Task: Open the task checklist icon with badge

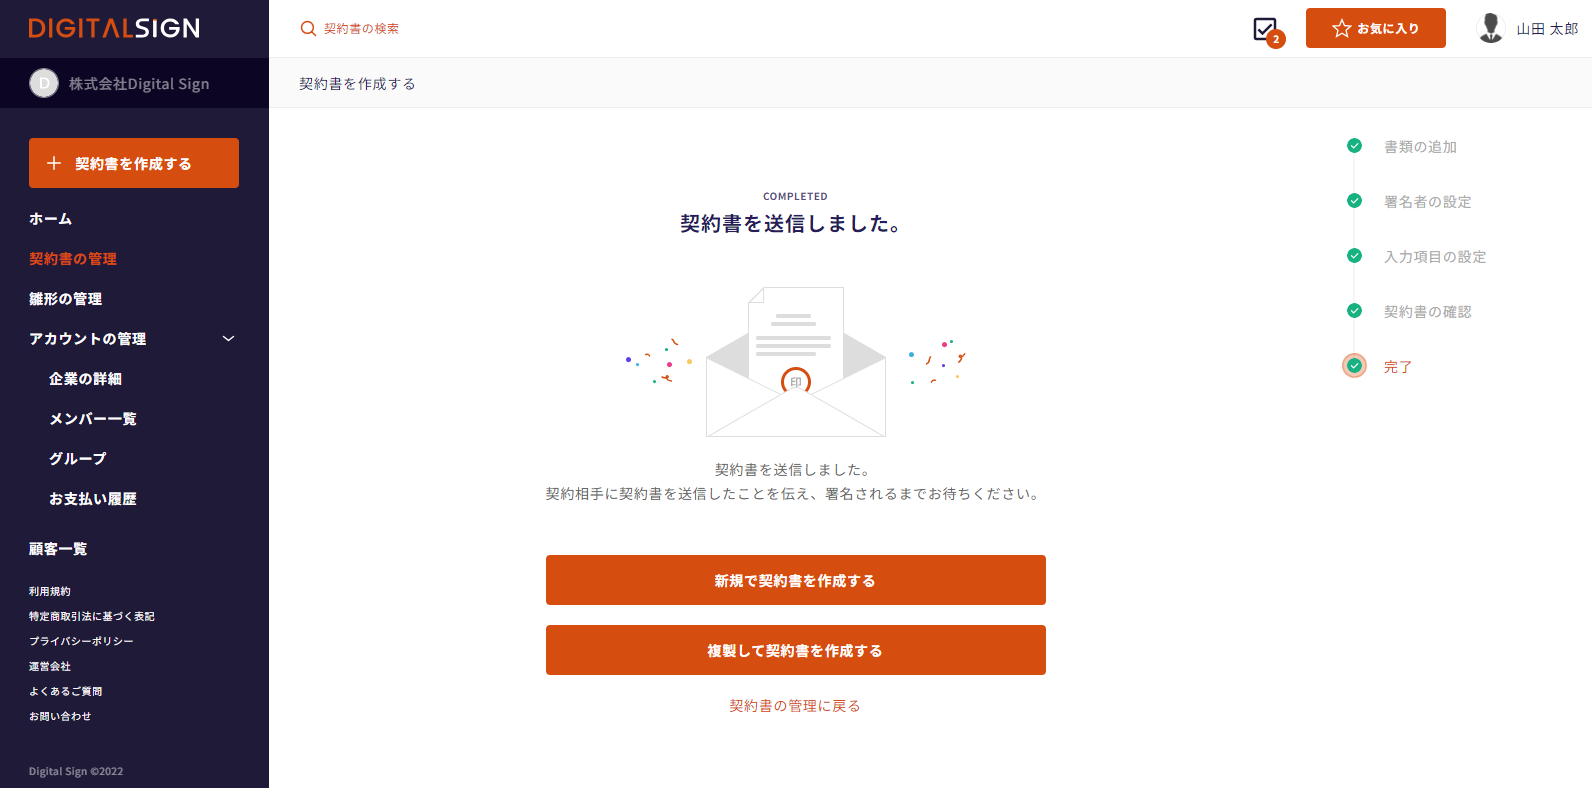Action: click(x=1268, y=31)
